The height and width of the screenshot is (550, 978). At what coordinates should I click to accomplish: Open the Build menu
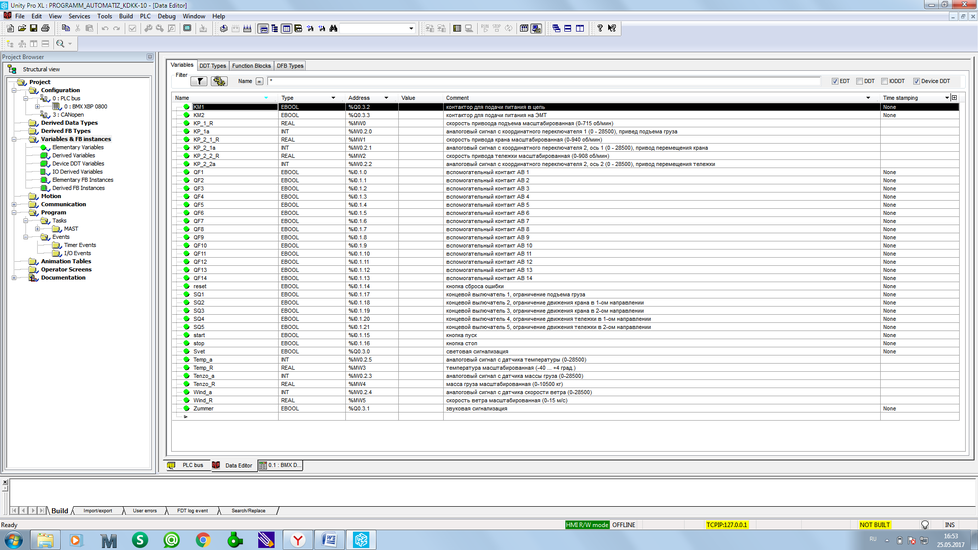click(x=126, y=16)
